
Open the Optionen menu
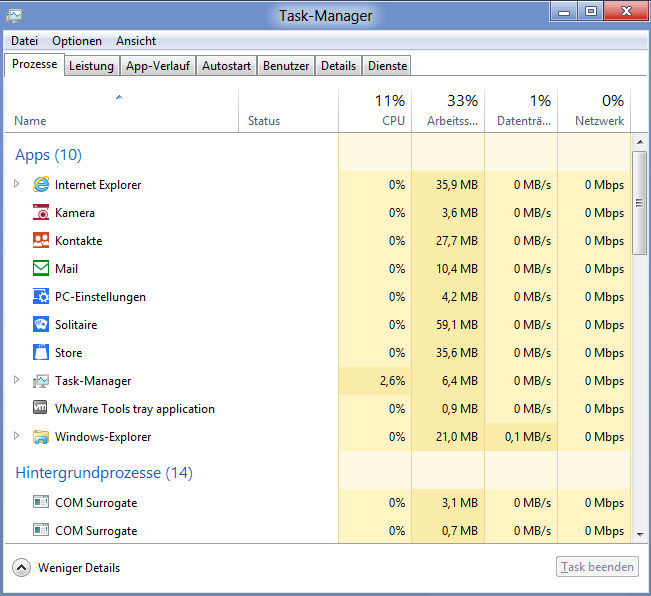point(77,41)
